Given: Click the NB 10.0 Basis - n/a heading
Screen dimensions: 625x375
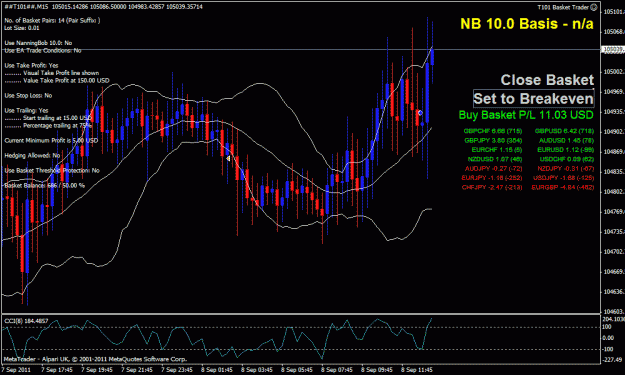Looking at the screenshot, I should [x=527, y=24].
